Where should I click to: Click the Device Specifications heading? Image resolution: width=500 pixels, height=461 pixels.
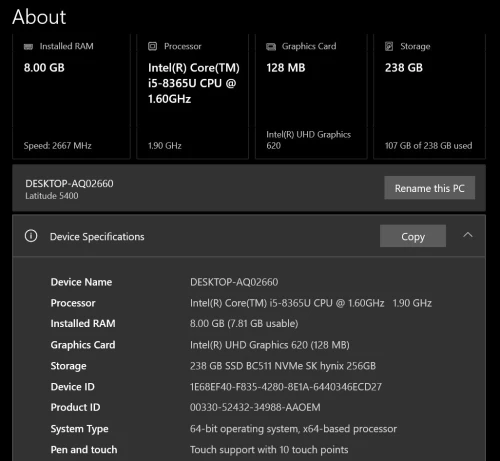coord(97,237)
